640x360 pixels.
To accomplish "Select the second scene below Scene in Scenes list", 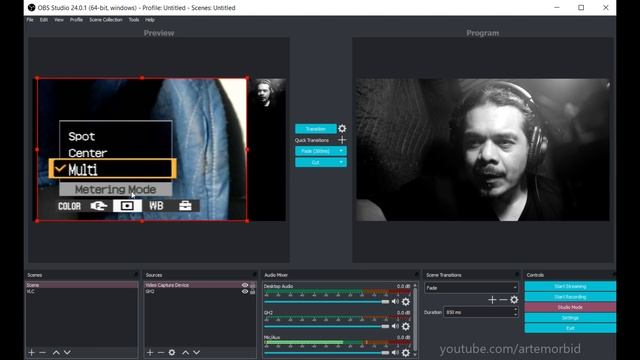I will (x=82, y=291).
